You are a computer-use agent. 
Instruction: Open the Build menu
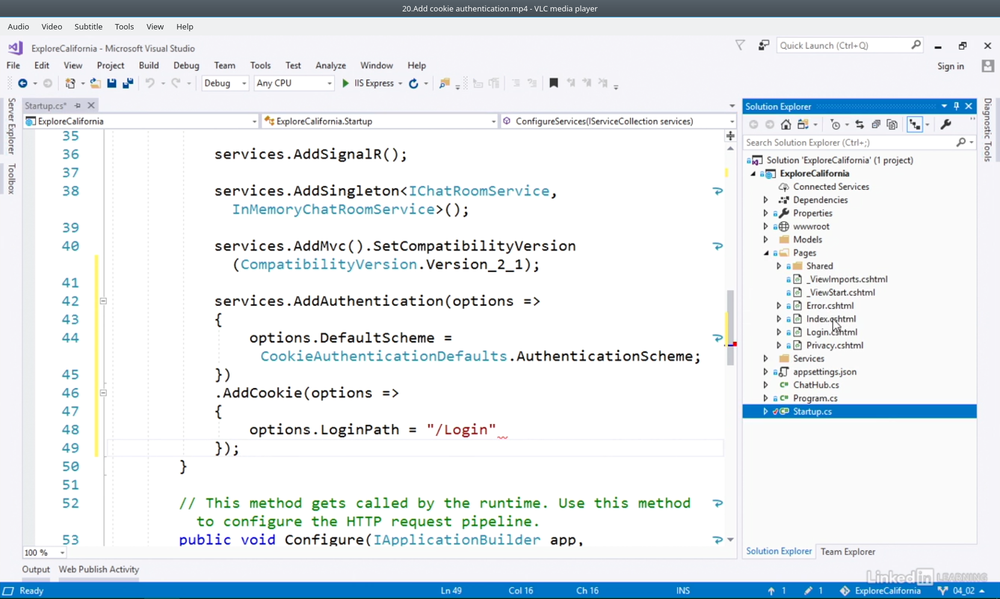tap(149, 66)
